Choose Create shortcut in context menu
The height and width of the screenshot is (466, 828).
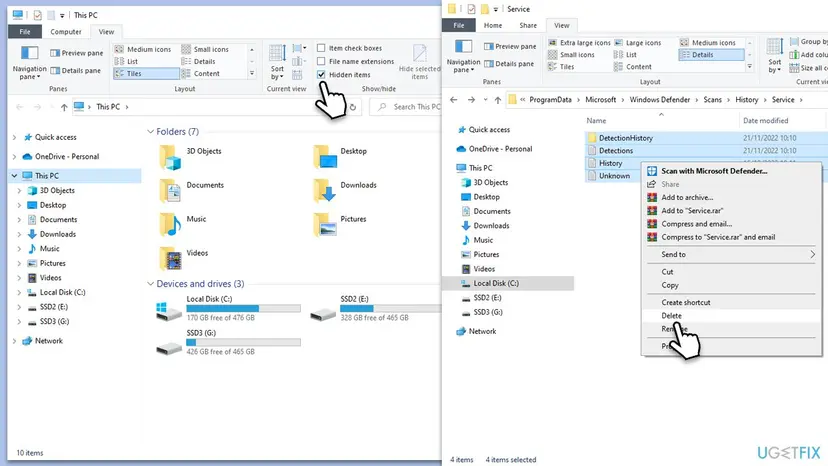pos(731,302)
